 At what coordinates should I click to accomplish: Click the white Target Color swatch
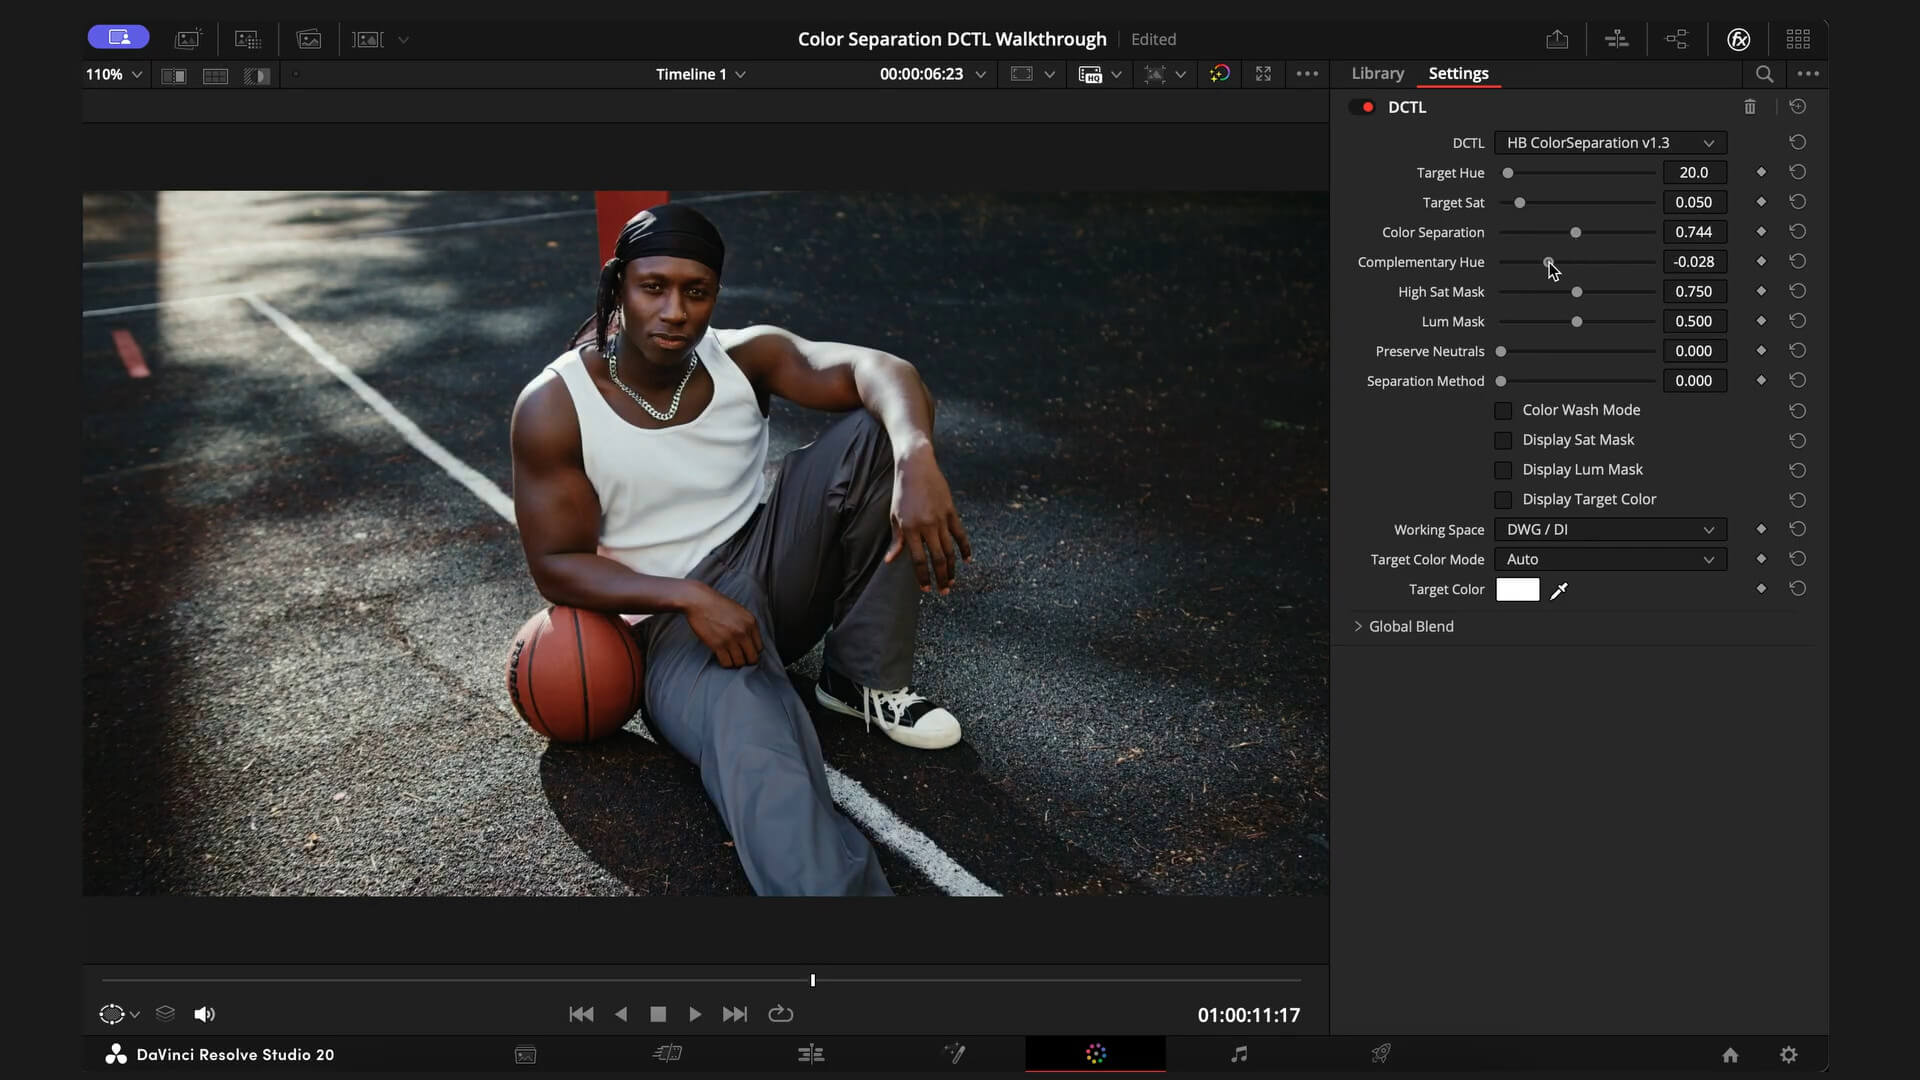(x=1517, y=590)
